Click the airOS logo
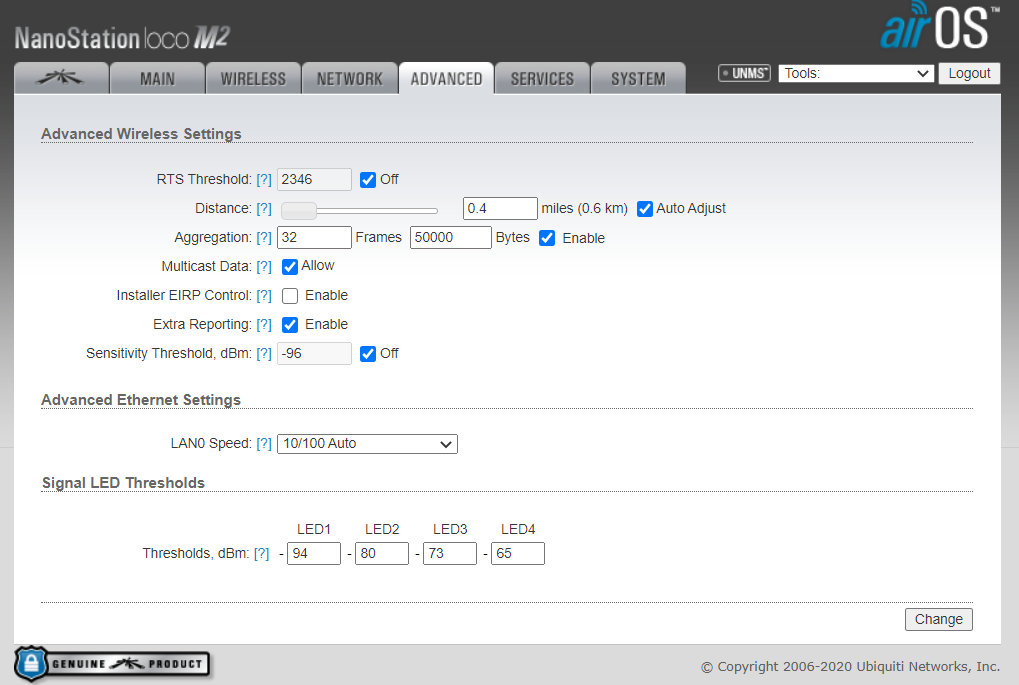The image size is (1019, 685). point(939,26)
